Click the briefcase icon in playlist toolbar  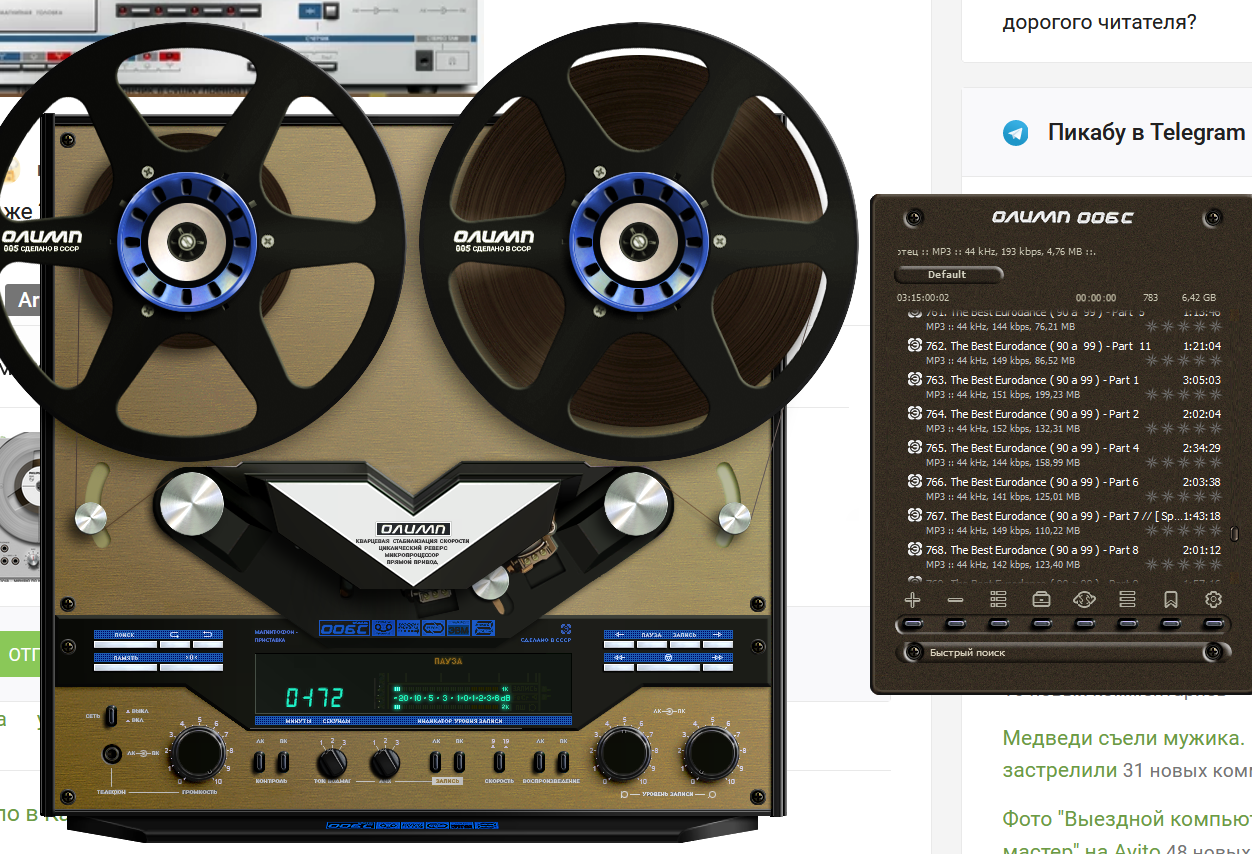click(x=1041, y=600)
